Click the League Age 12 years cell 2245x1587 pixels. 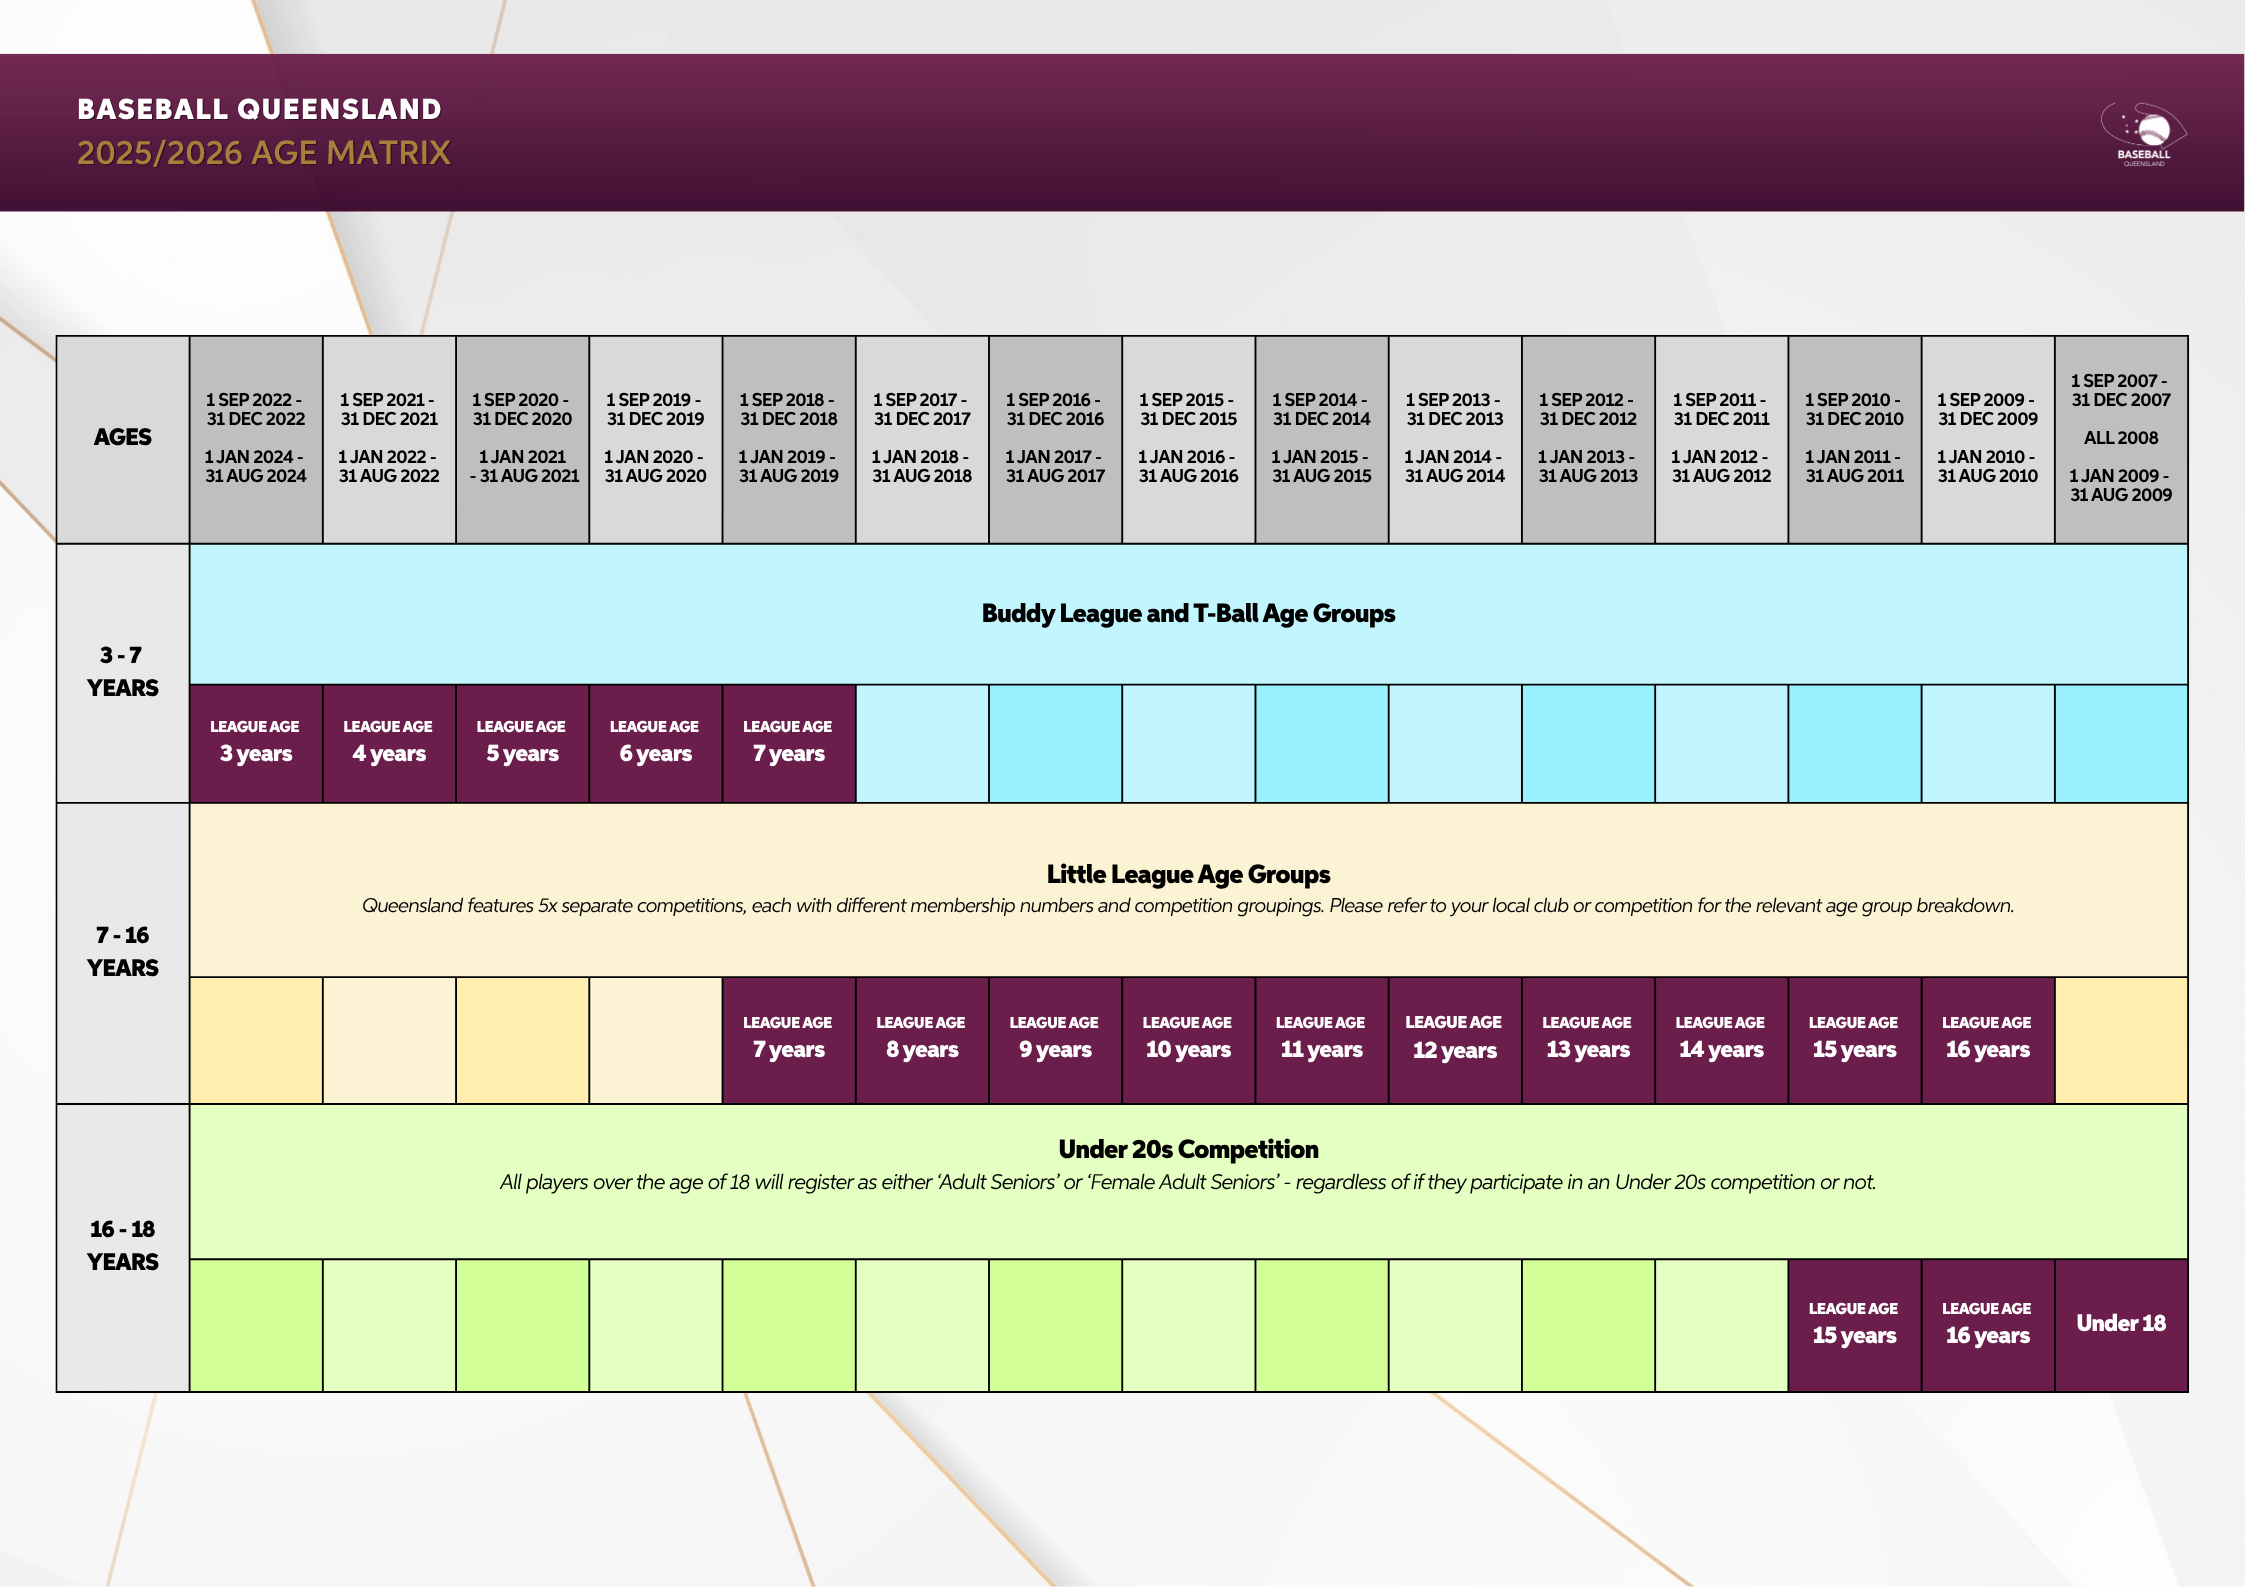tap(1454, 1038)
